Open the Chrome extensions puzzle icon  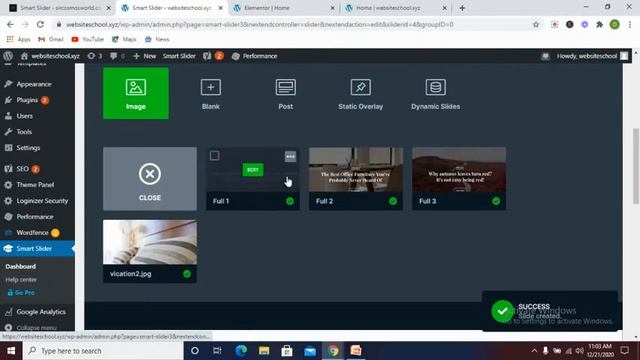tap(599, 24)
